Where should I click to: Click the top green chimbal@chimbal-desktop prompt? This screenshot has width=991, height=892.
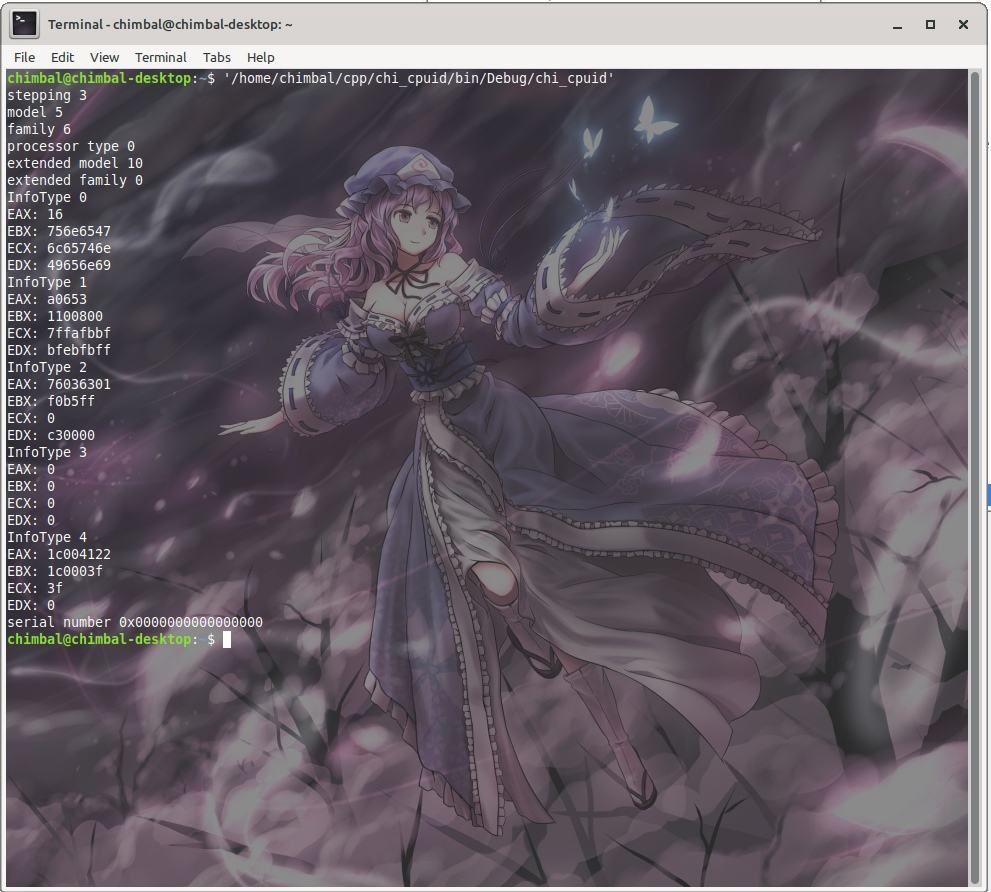click(x=99, y=78)
